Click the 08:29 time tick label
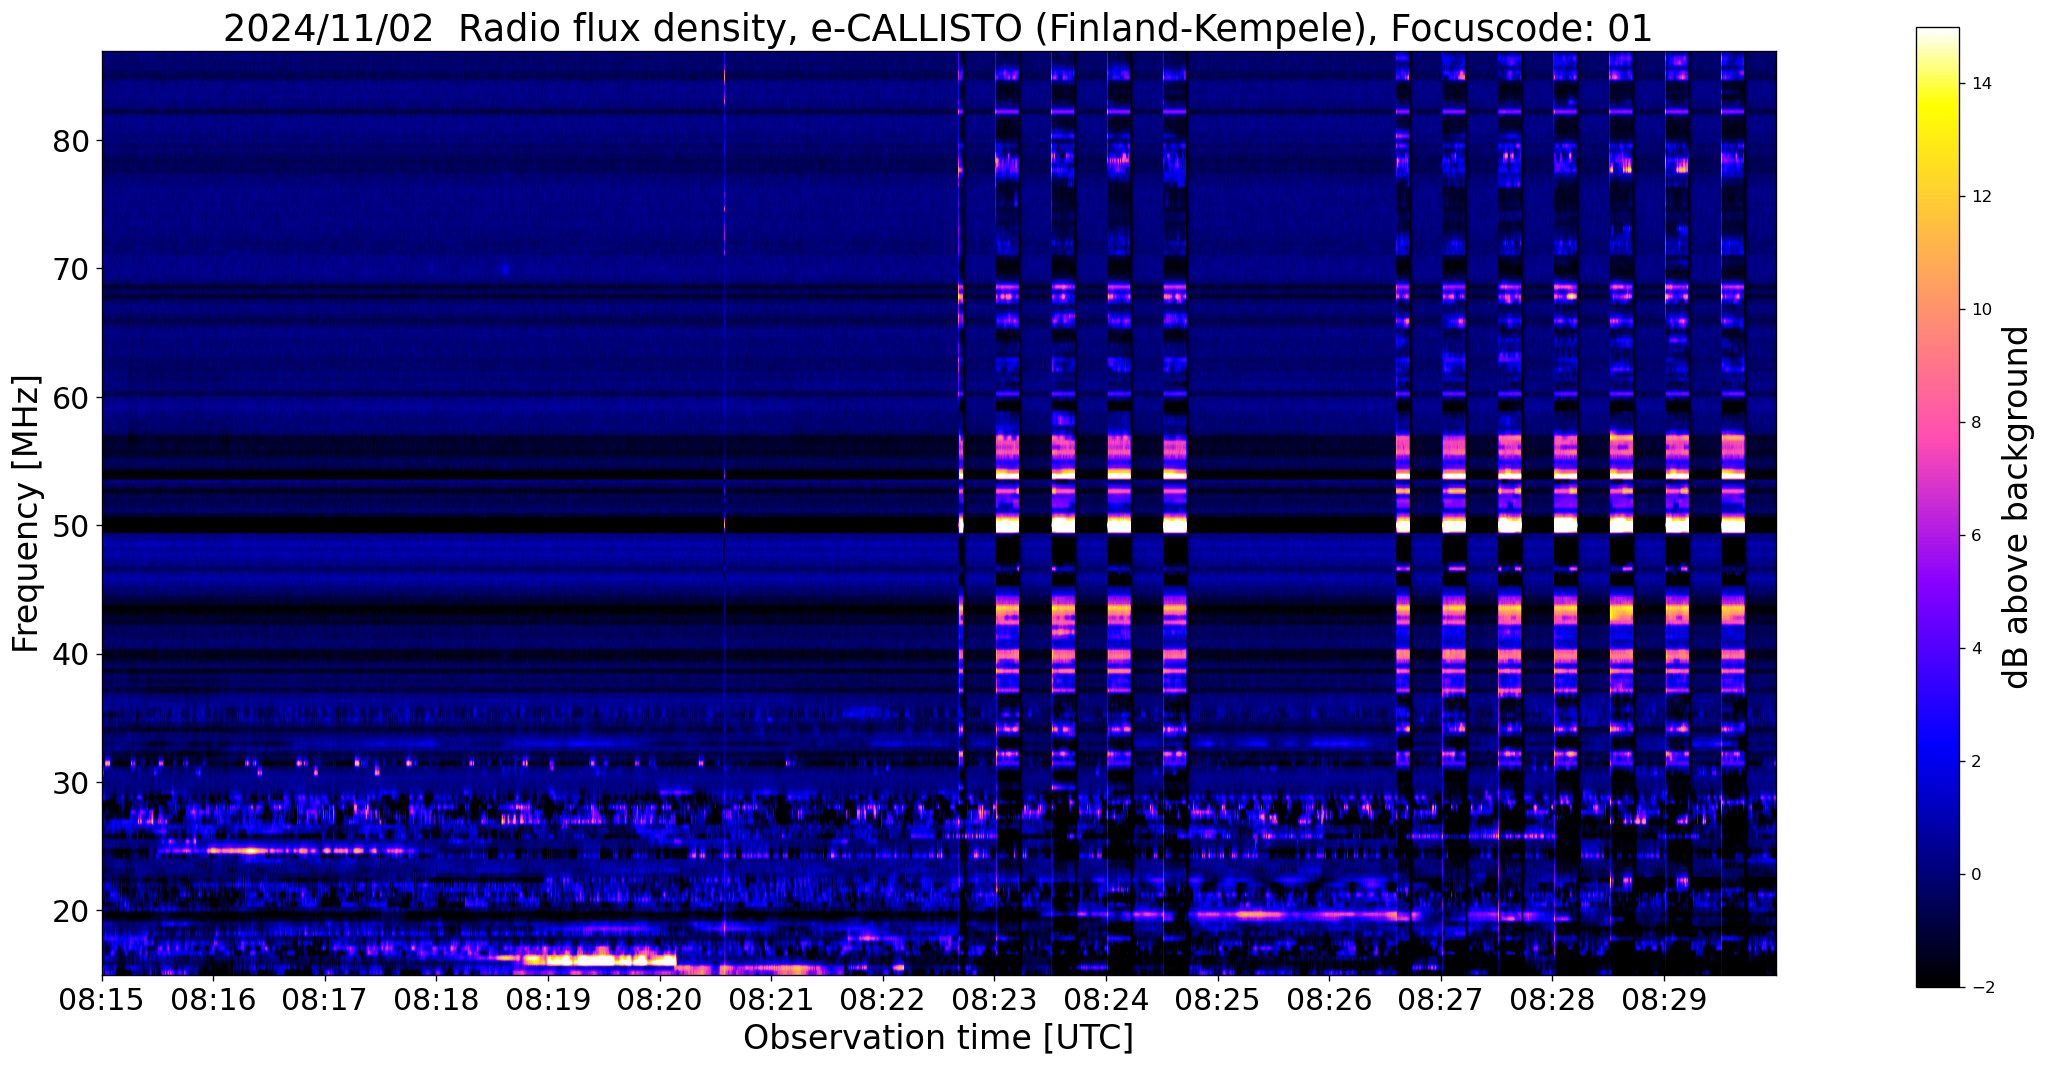 click(x=1664, y=1000)
